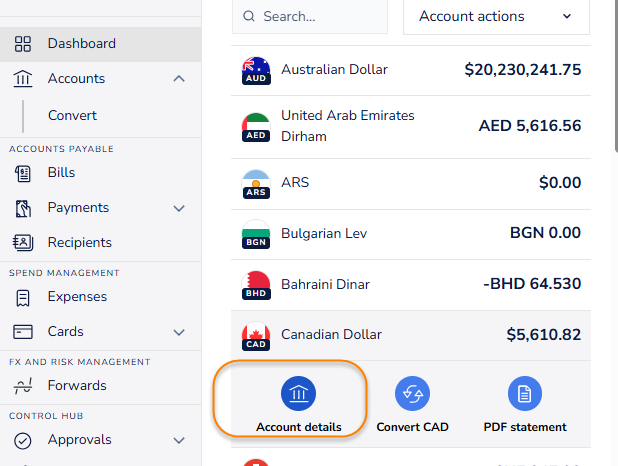The width and height of the screenshot is (618, 466).
Task: Select the United Arab Emirates Dirham row
Action: (410, 126)
